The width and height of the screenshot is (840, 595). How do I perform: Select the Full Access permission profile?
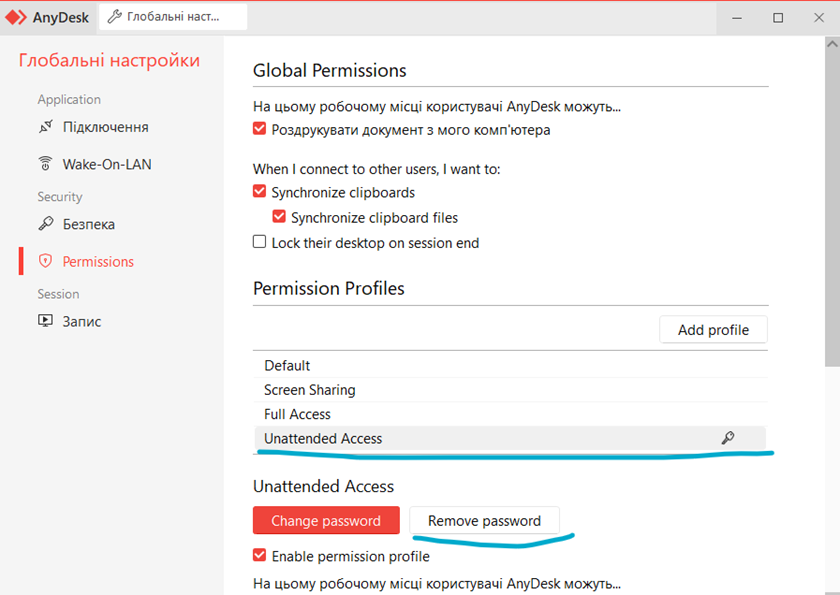tap(298, 414)
